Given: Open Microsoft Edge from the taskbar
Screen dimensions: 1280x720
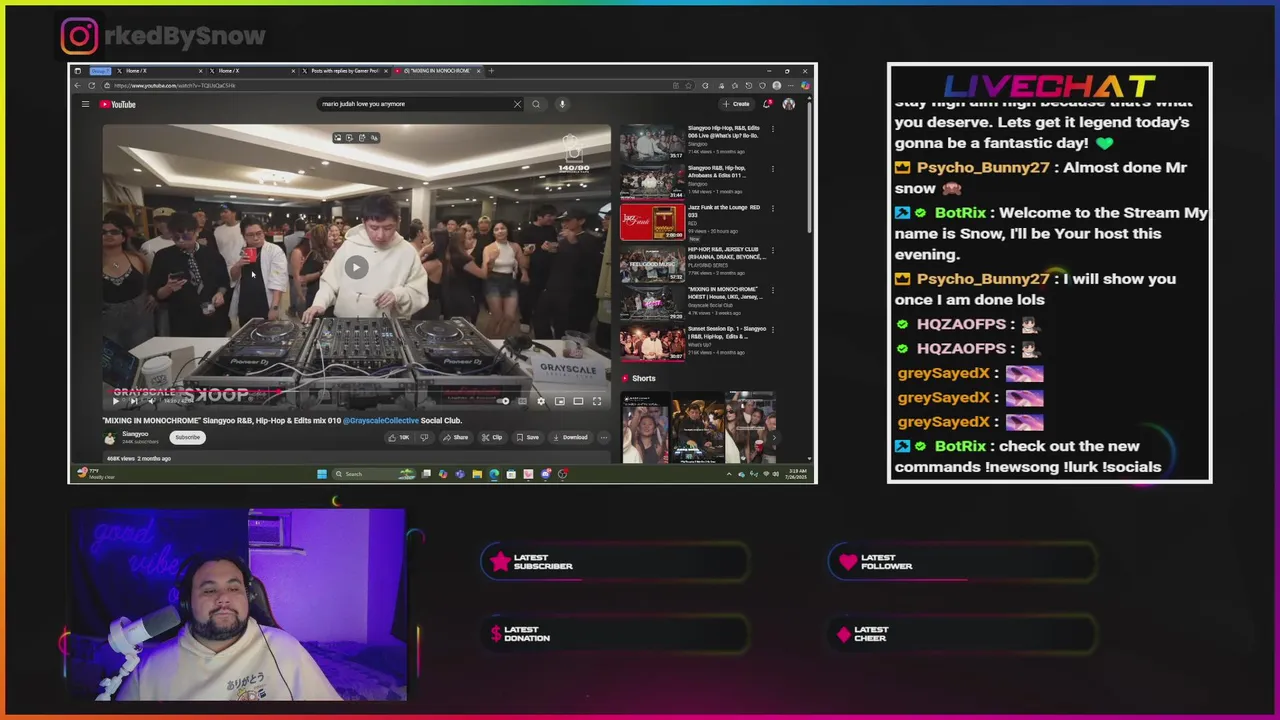Looking at the screenshot, I should [494, 474].
